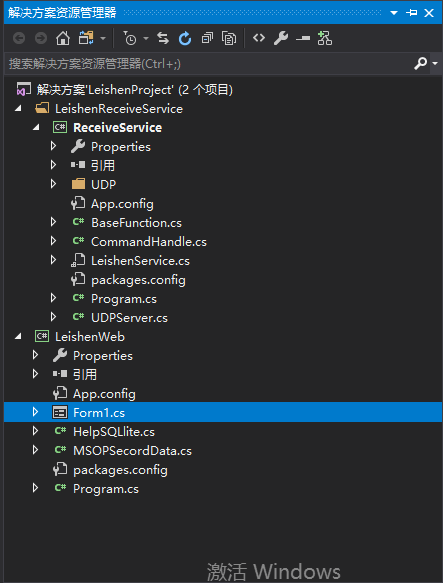Viewport: 443px width, 583px height.
Task: Toggle Preview Selected Items icon
Action: [303, 38]
